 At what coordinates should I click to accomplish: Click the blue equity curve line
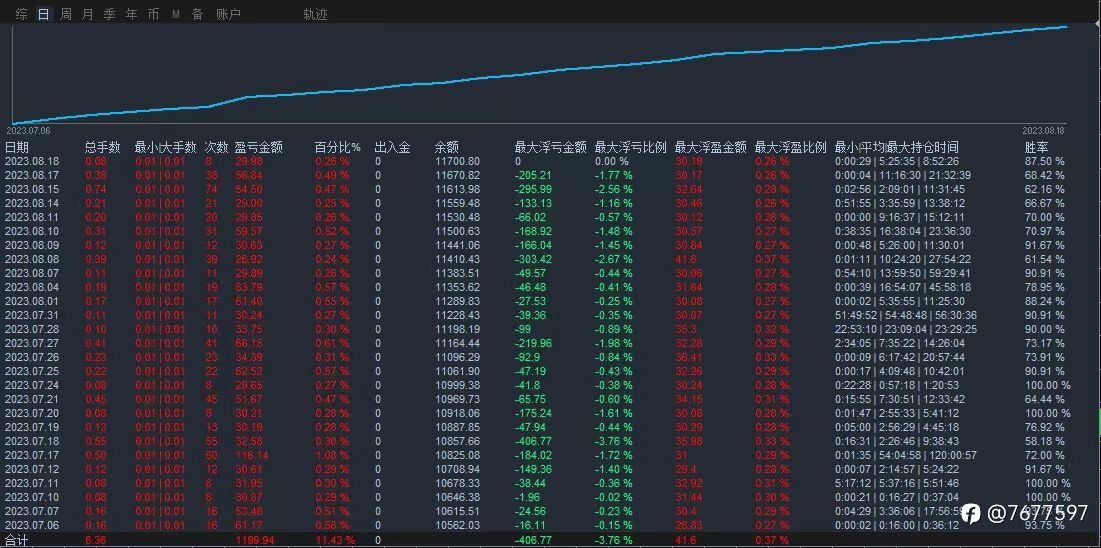541,74
